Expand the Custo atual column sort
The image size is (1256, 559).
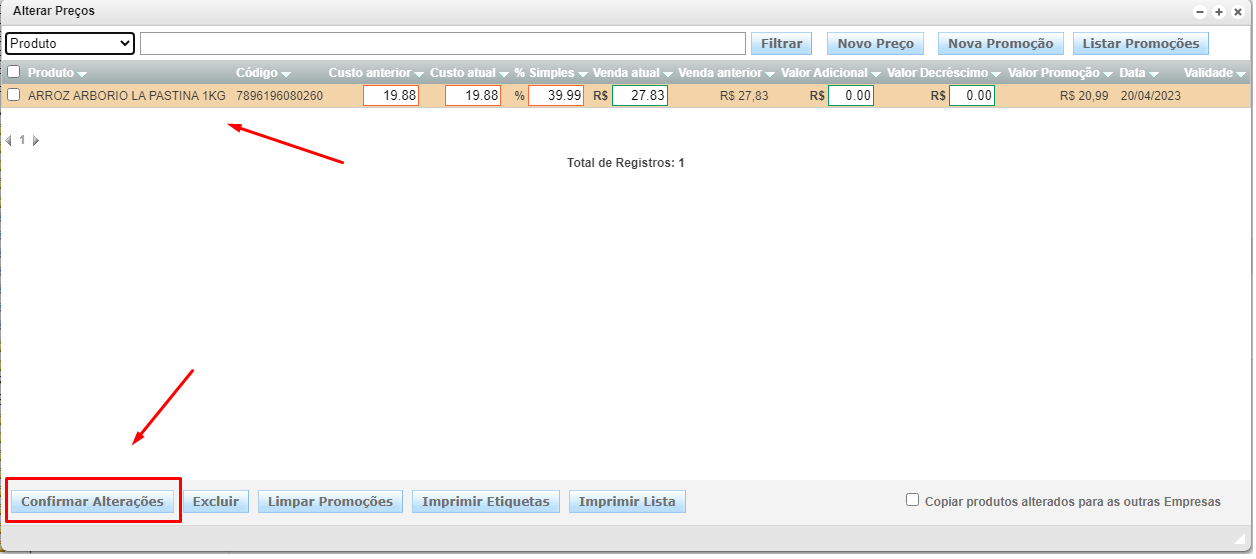click(505, 74)
